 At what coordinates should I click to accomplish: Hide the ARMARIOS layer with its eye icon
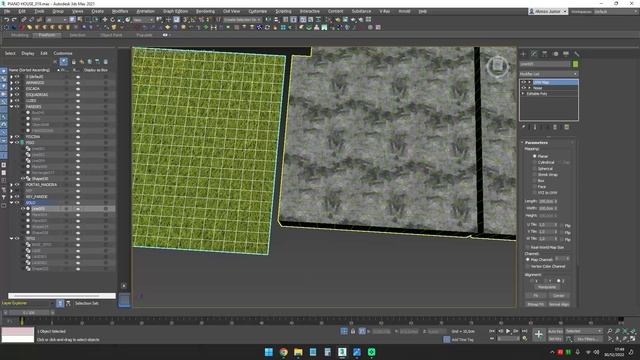click(17, 82)
